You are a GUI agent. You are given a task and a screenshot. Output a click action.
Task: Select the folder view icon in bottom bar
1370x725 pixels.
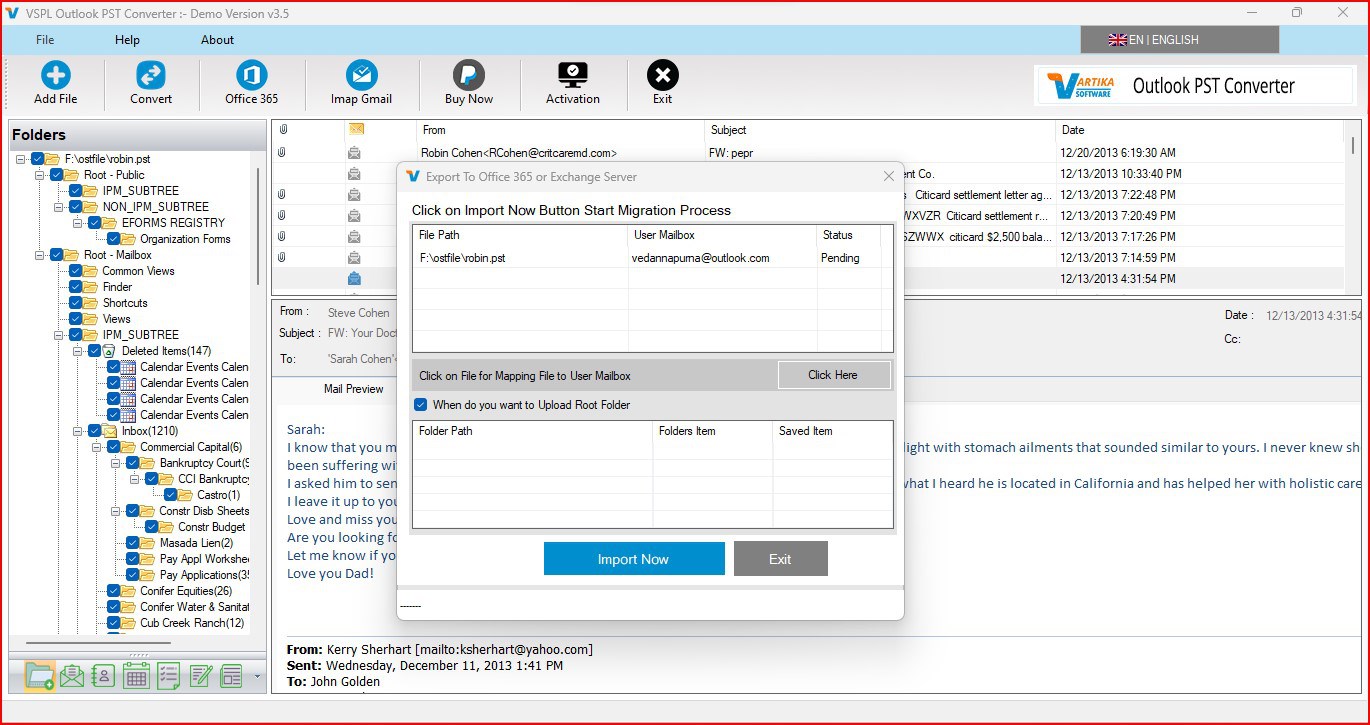click(40, 676)
